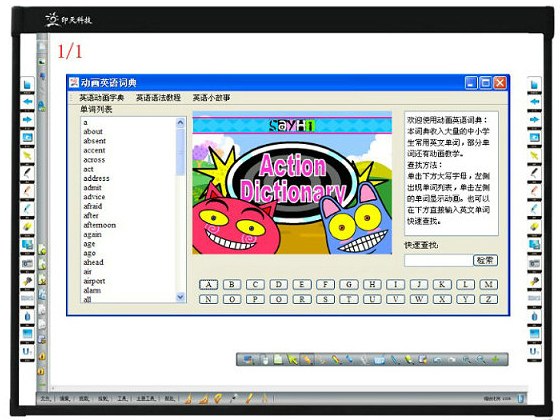The height and width of the screenshot is (420, 560).
Task: Click the 检索 search button
Action: point(485,260)
